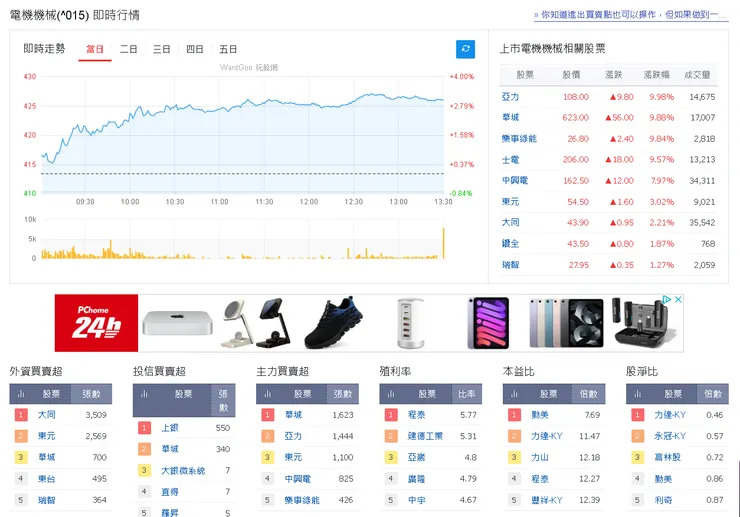The height and width of the screenshot is (517, 740).
Task: Open 瑞智 in related stocks table
Action: point(510,265)
